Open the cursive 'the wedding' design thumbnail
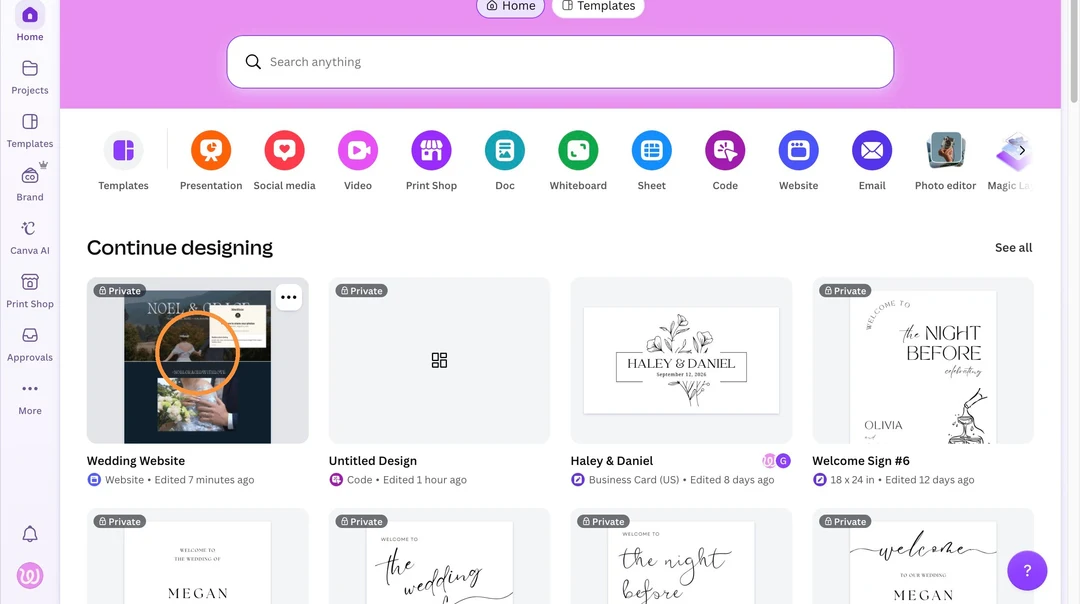The image size is (1080, 604). (439, 556)
